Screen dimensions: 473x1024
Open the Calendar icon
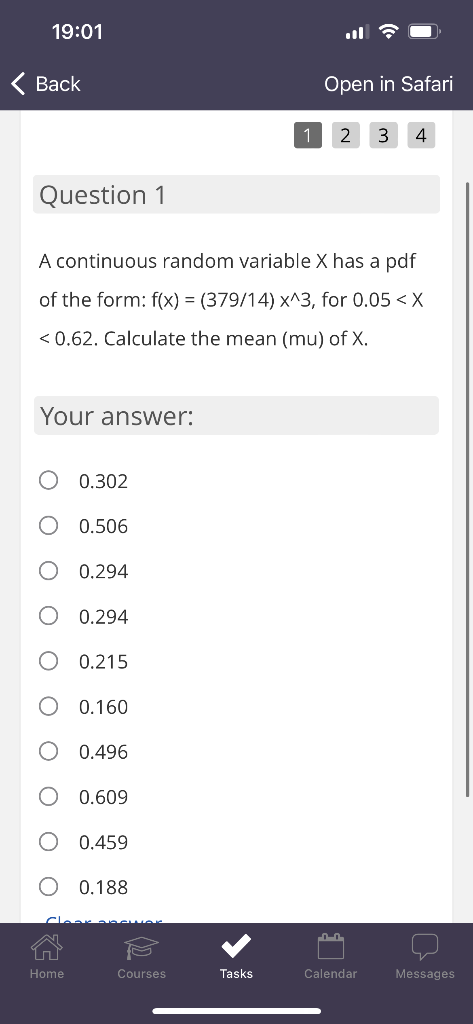[331, 946]
